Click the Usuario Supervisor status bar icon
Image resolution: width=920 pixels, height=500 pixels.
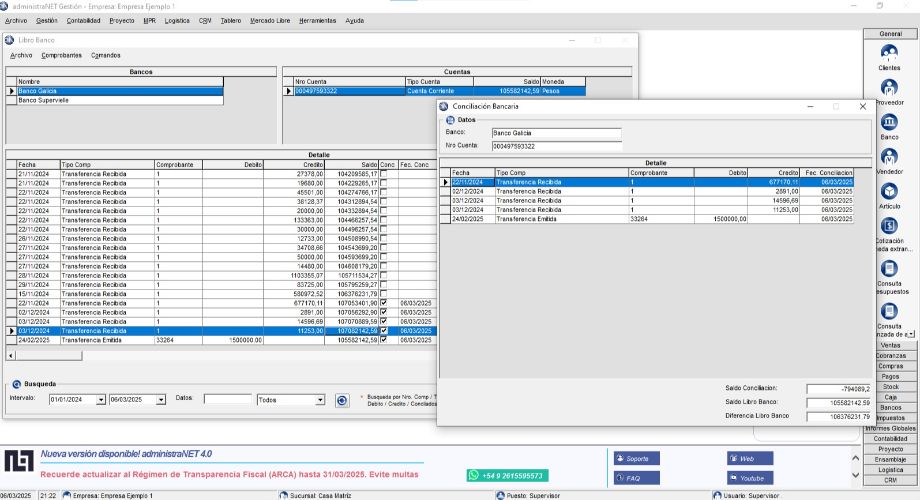pos(717,495)
